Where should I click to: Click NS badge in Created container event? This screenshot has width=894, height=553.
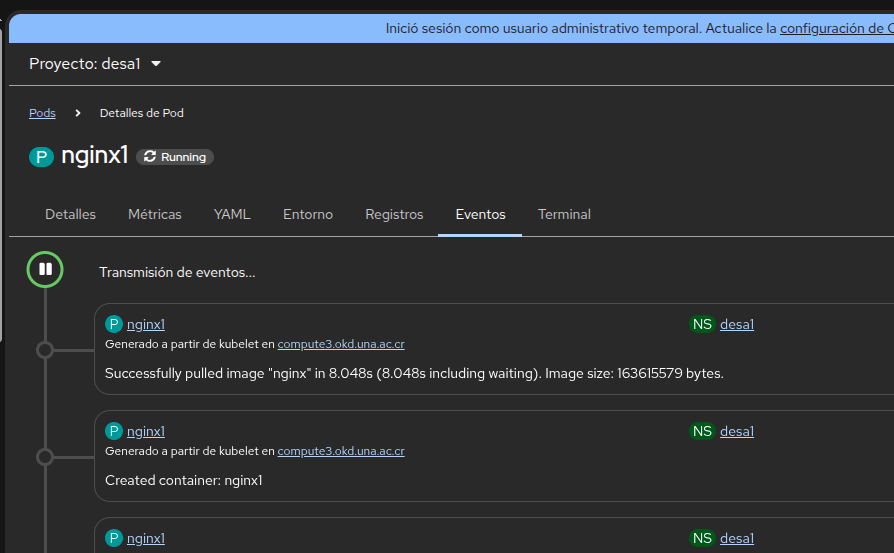pos(702,431)
